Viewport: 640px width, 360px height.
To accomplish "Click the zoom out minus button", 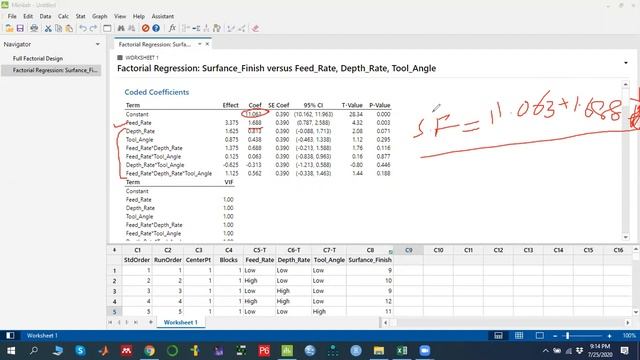I will pos(555,336).
